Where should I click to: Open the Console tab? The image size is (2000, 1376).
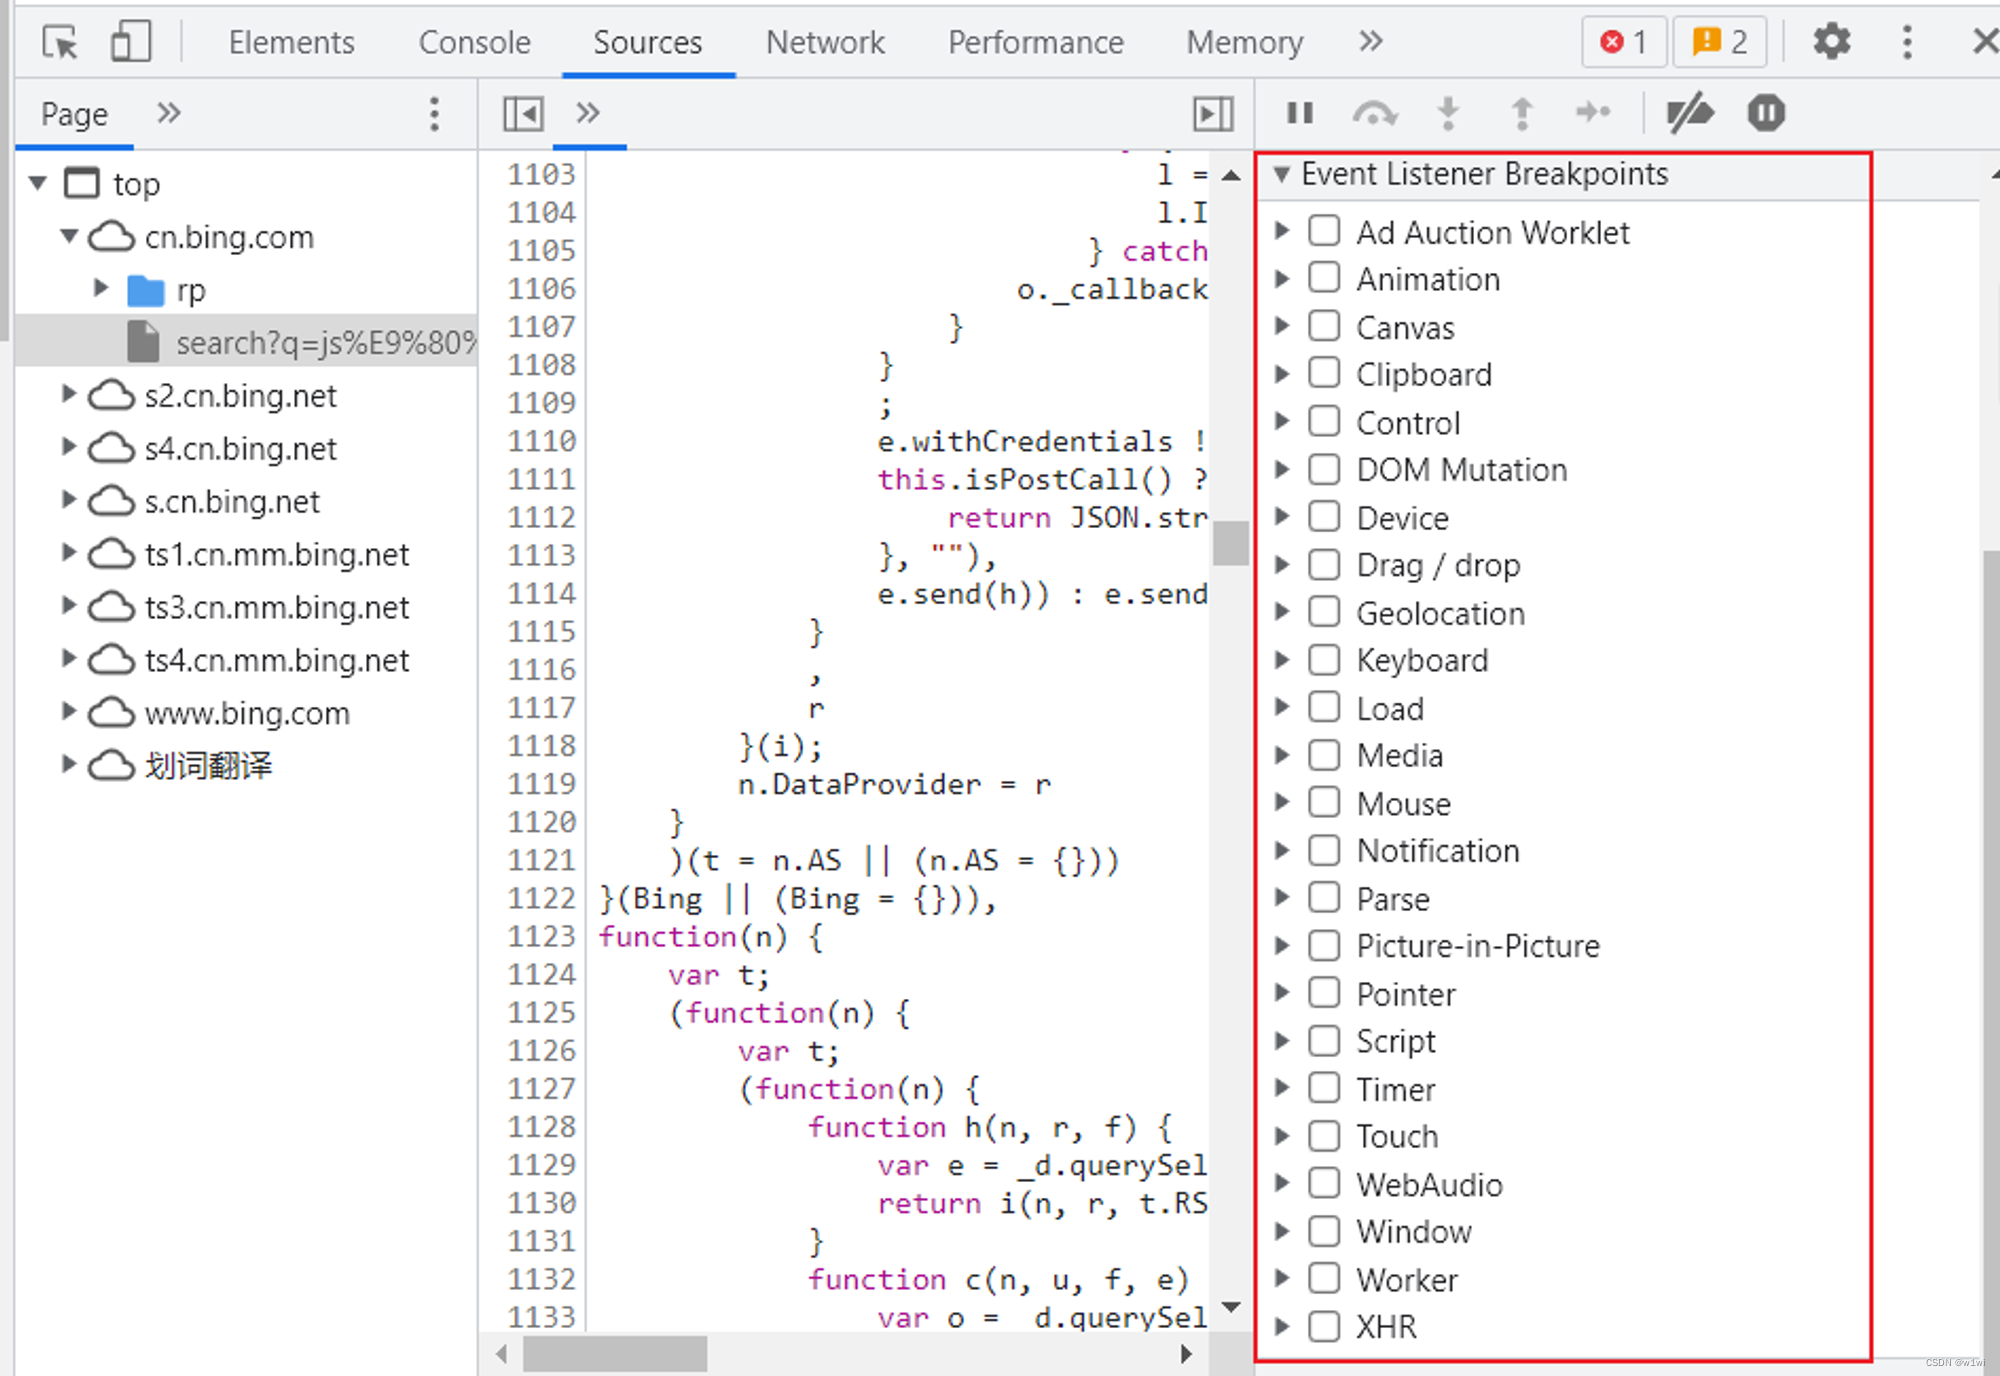coord(474,42)
